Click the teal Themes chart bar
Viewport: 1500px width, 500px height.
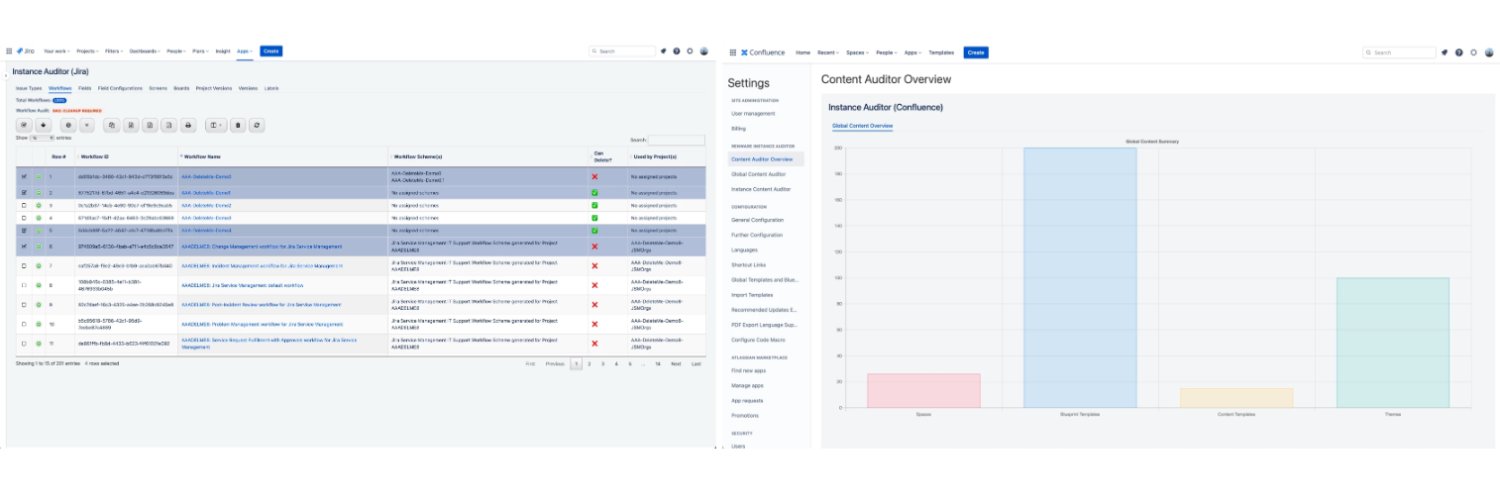[1392, 343]
